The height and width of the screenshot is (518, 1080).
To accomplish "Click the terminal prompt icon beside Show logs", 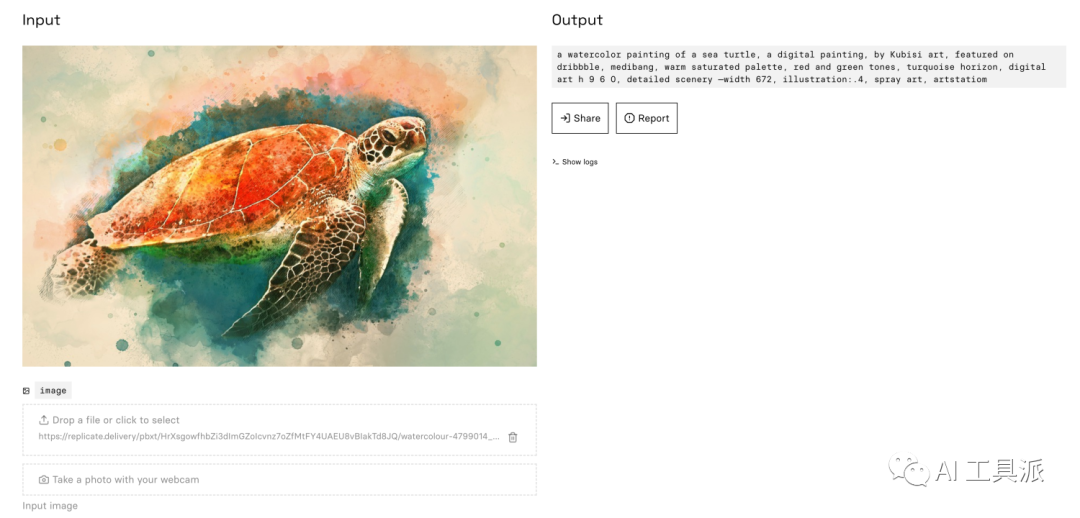I will [556, 162].
